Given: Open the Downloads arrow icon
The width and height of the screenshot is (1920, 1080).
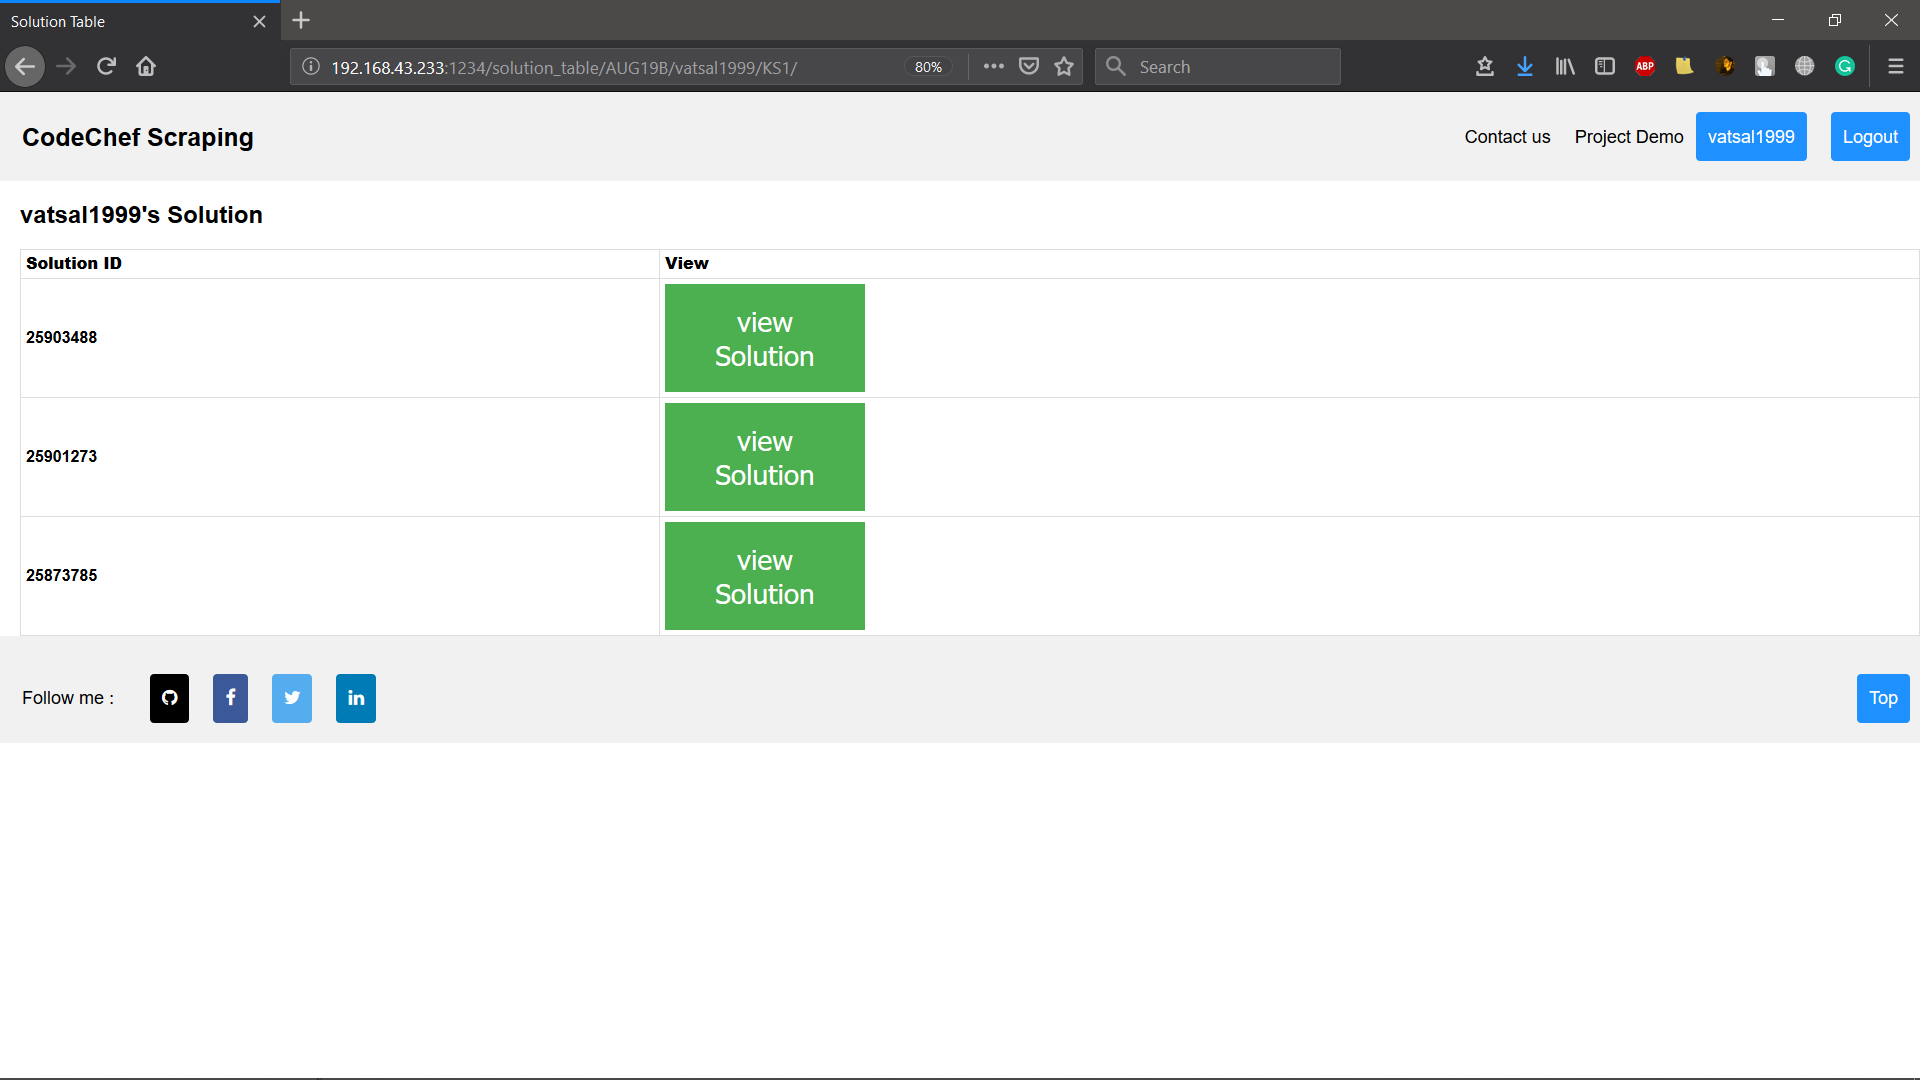Looking at the screenshot, I should coord(1524,66).
